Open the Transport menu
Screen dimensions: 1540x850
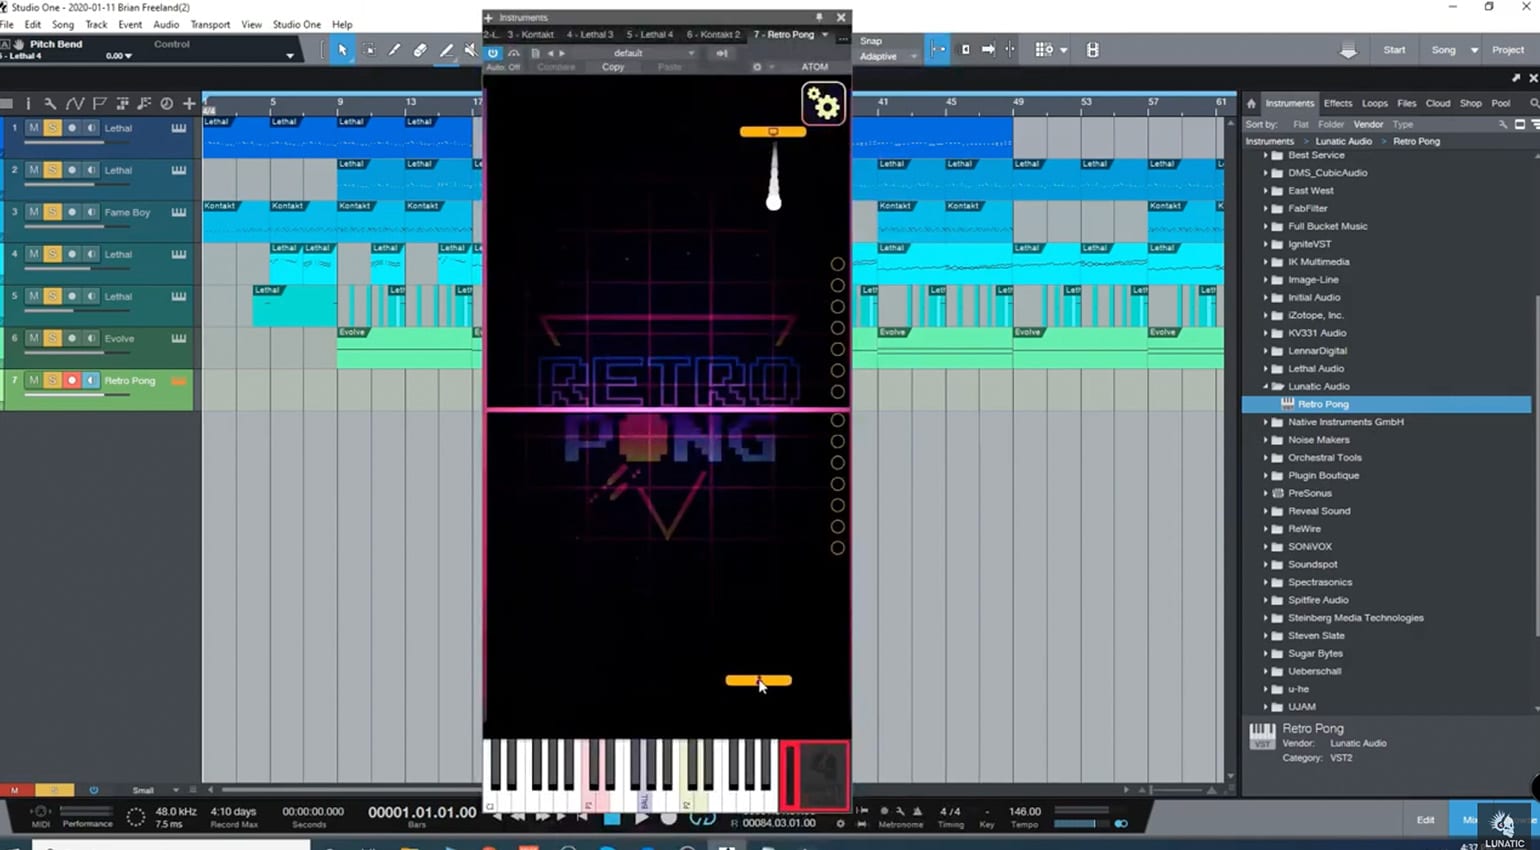(x=210, y=24)
